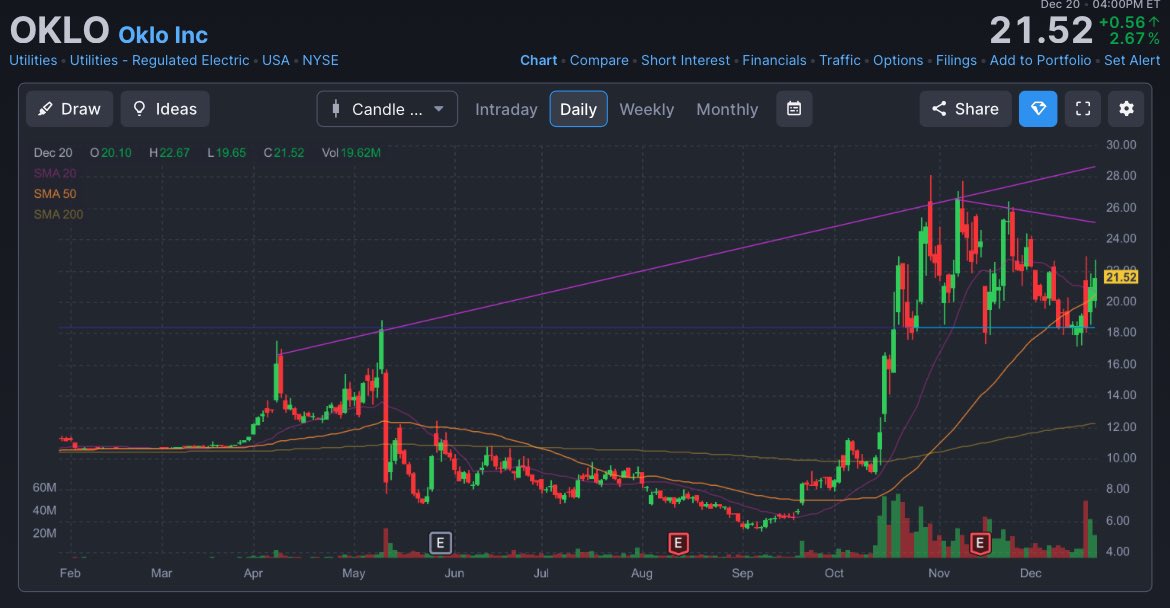The image size is (1170, 608).
Task: Open the Options link
Action: [898, 60]
